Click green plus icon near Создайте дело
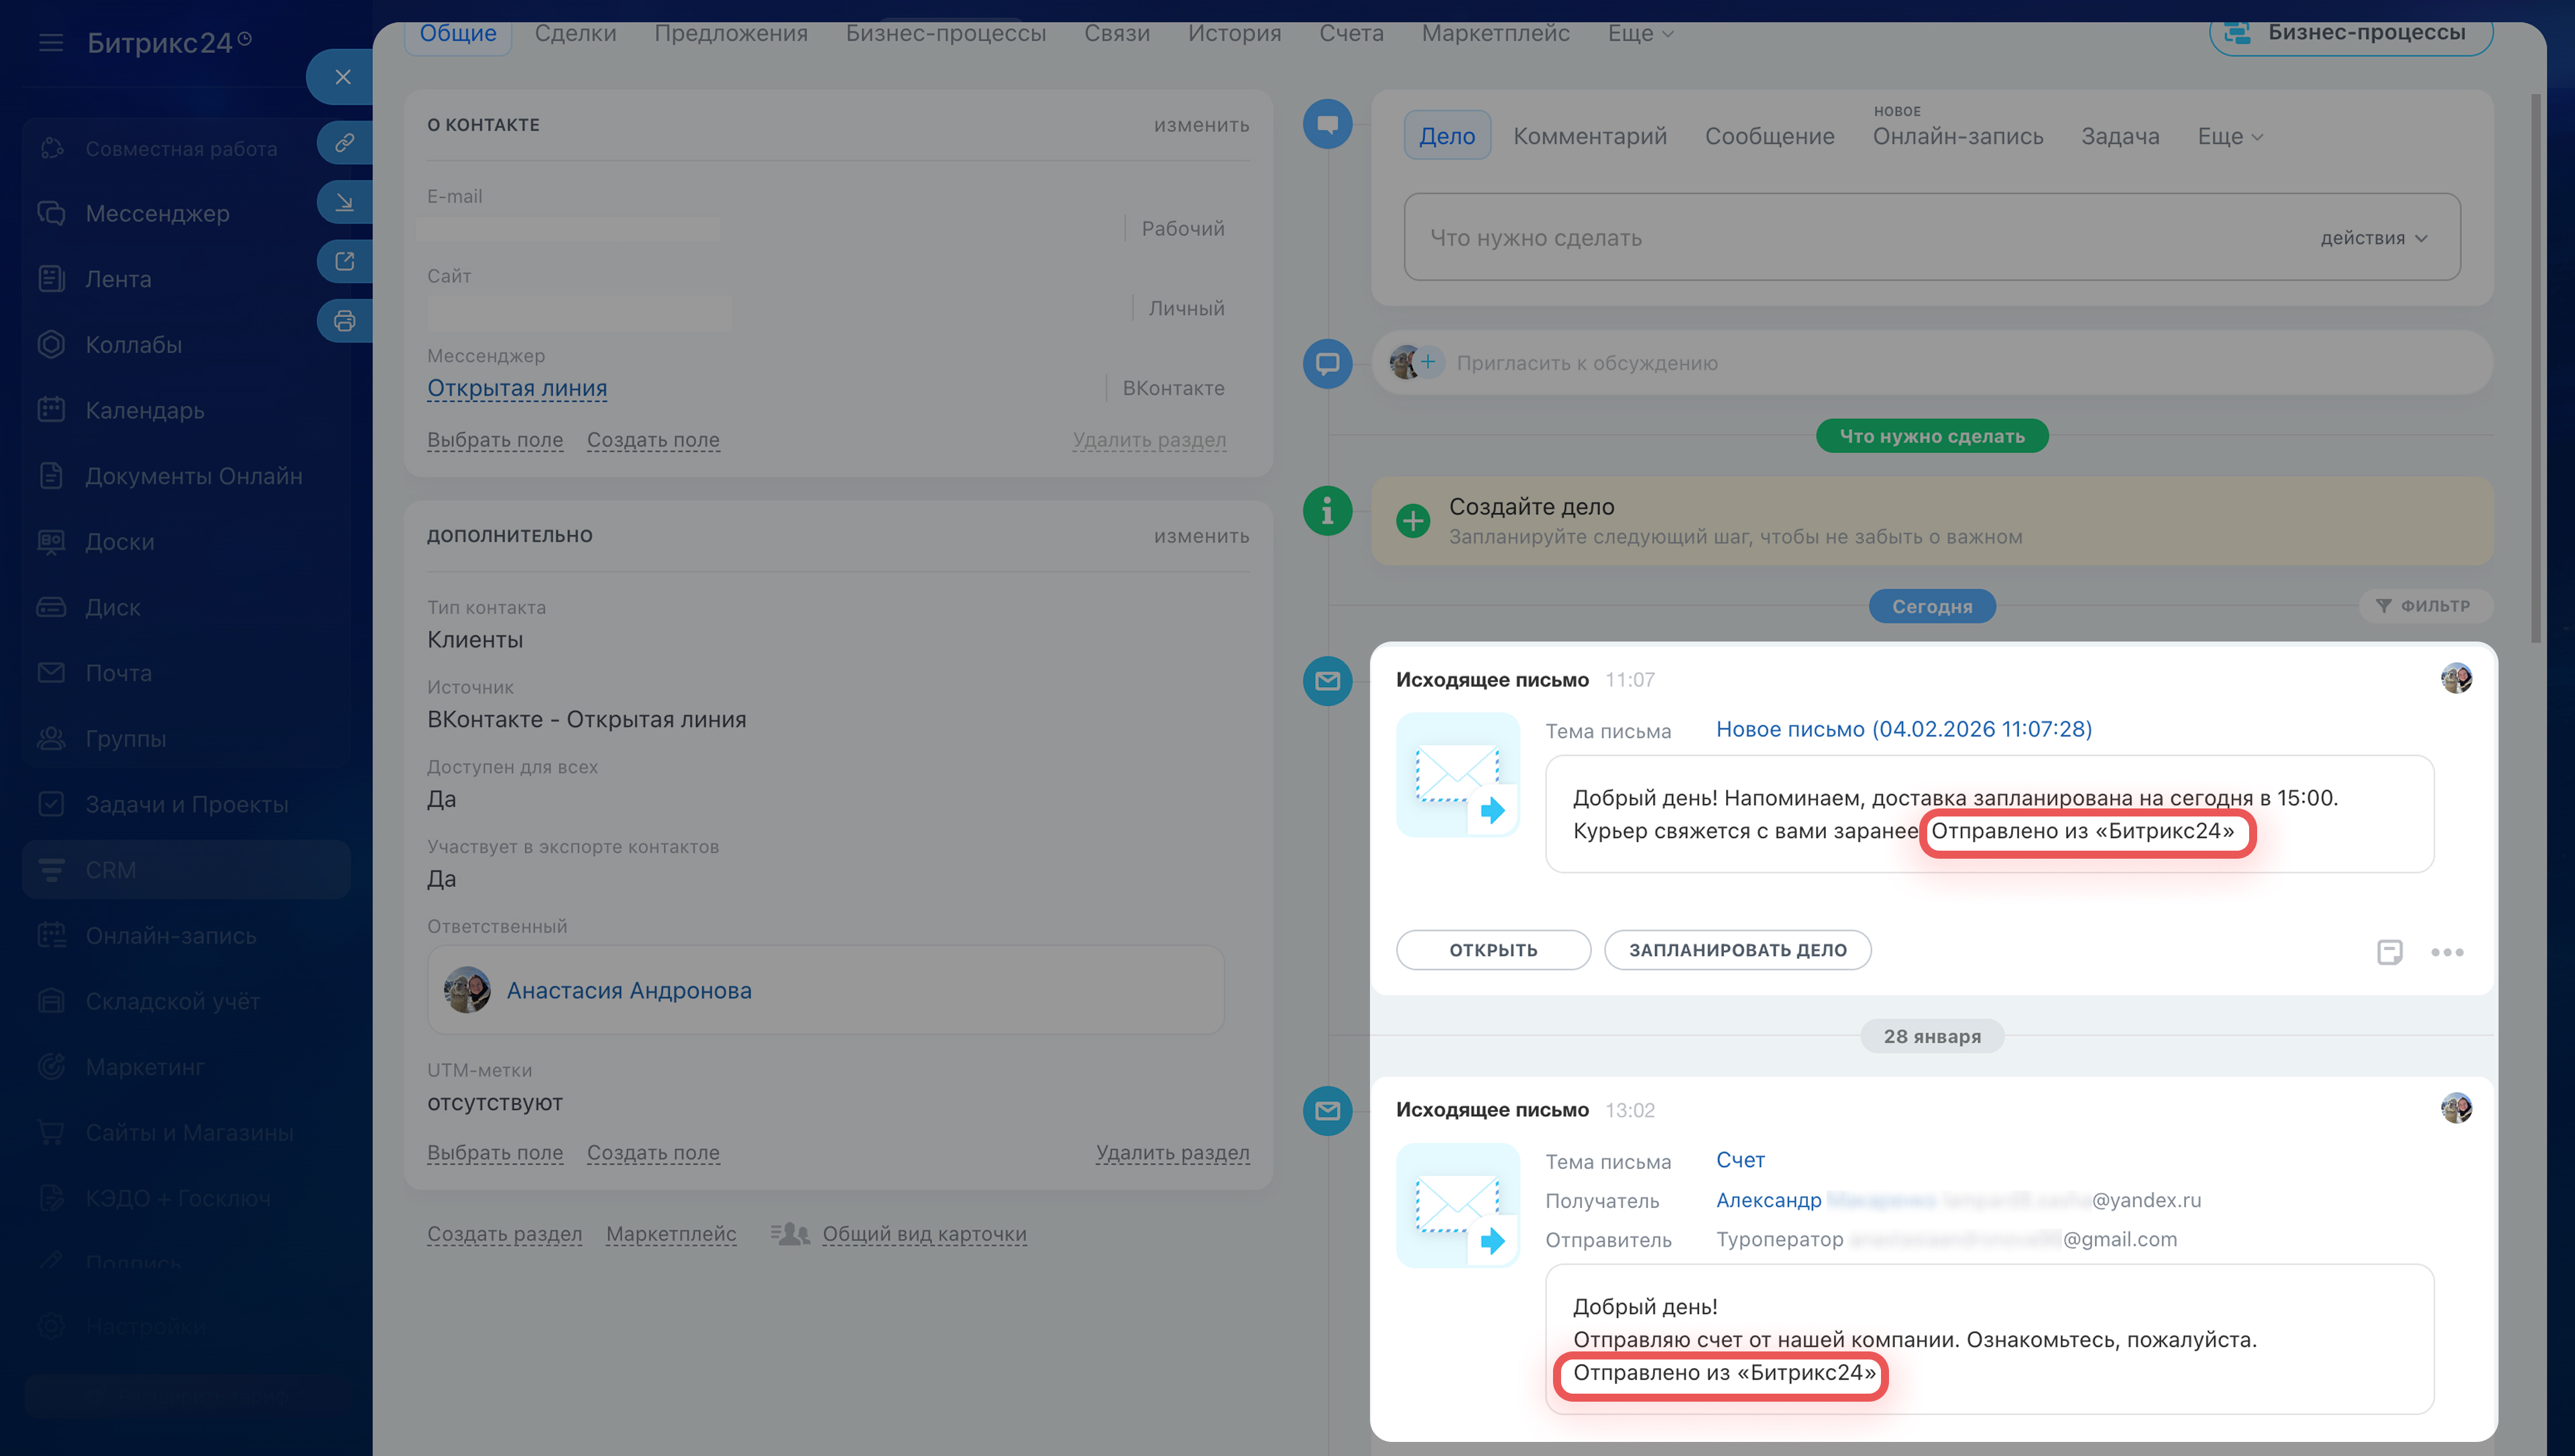This screenshot has width=2575, height=1456. click(1413, 520)
